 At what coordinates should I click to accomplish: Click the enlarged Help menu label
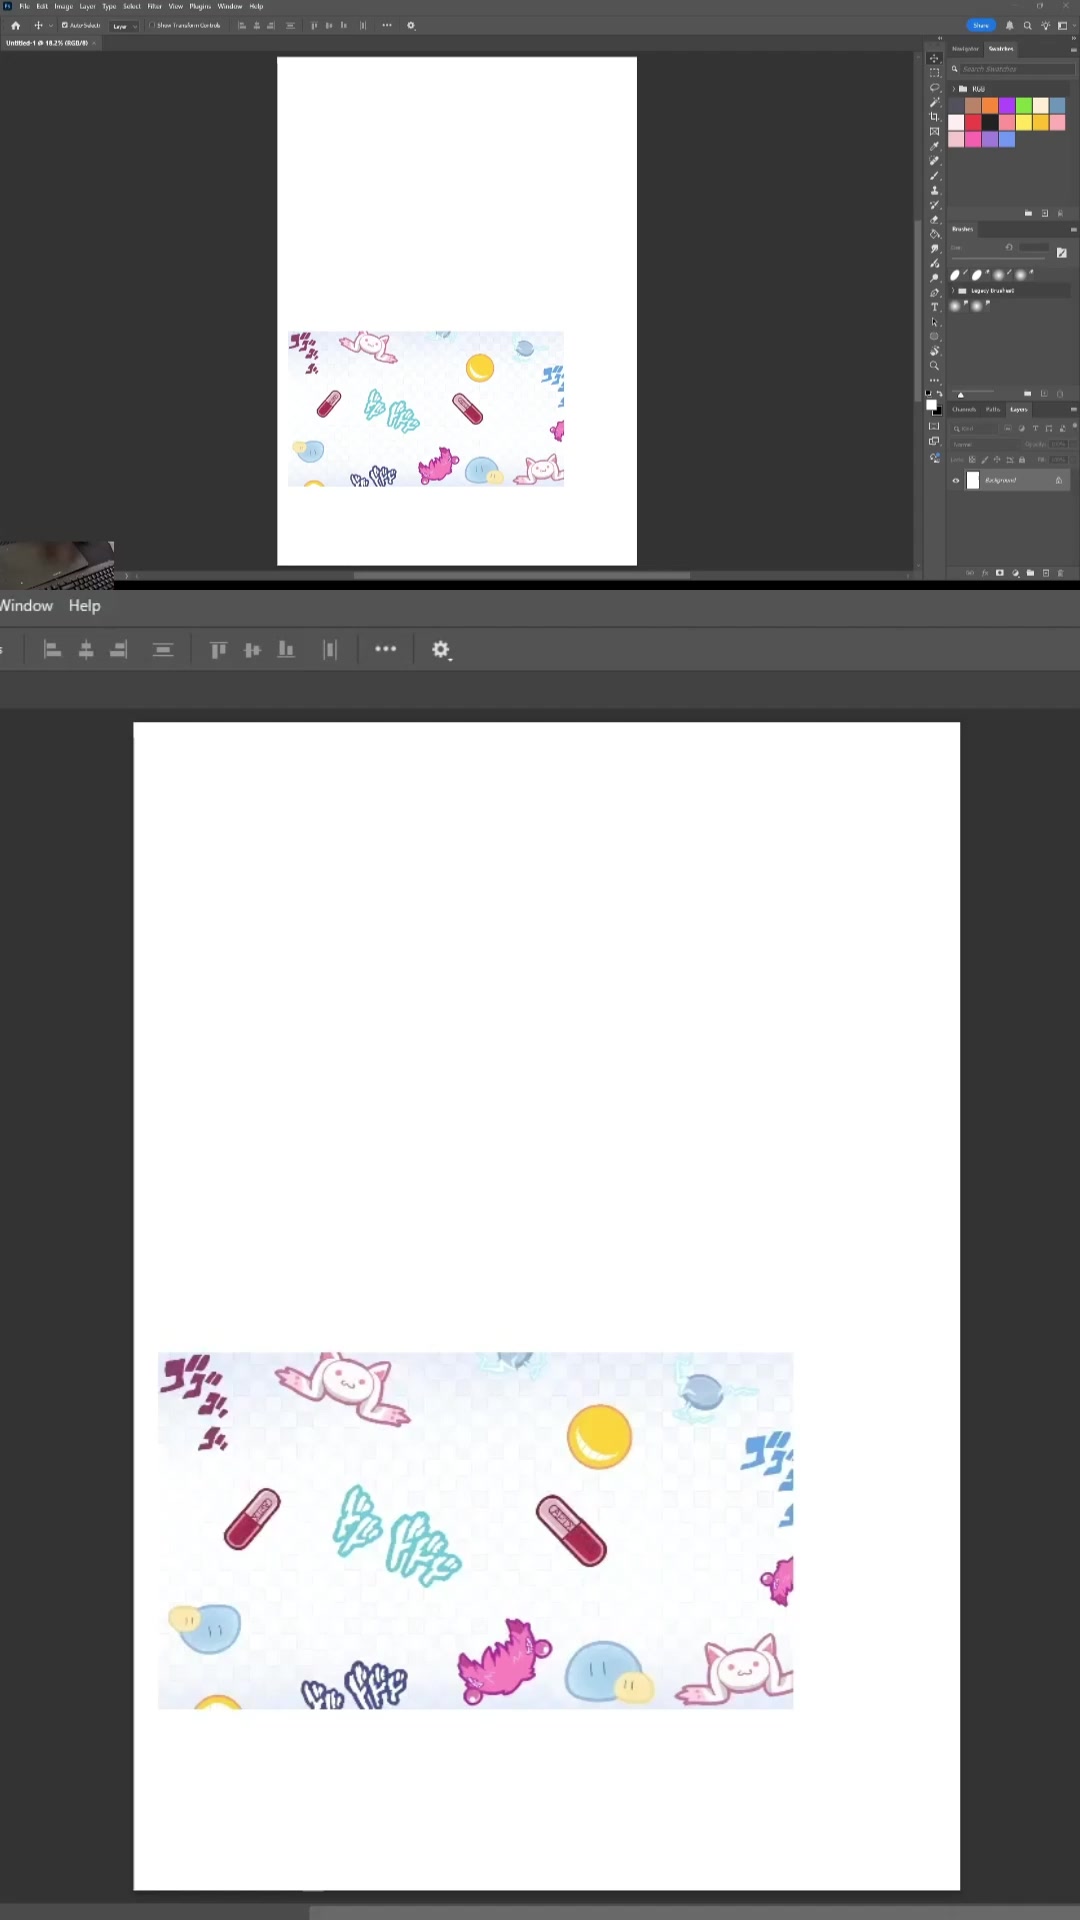pos(84,605)
